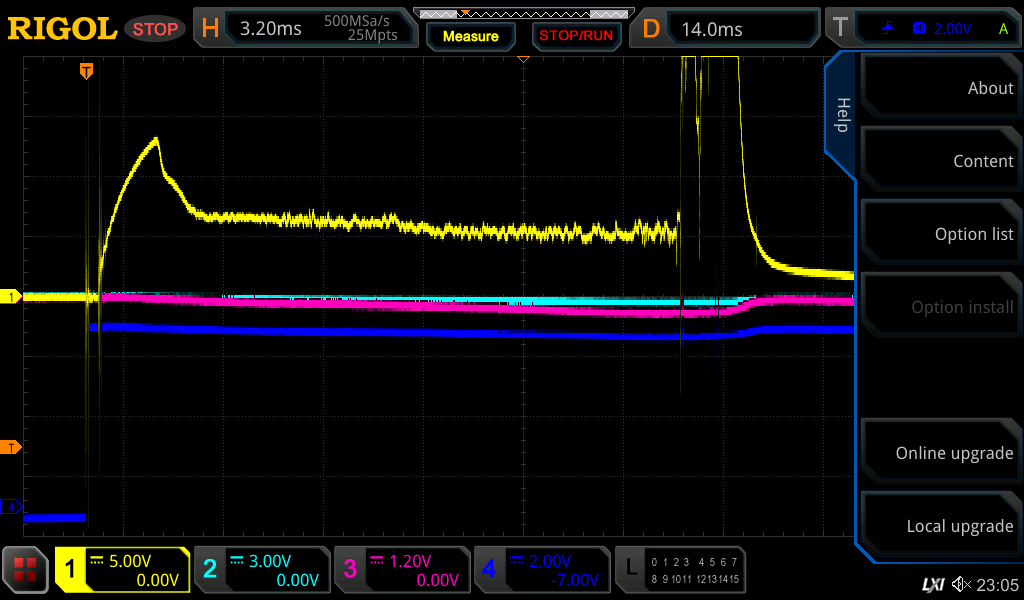Toggle channel 1 with 5.00V scale
The image size is (1024, 600).
coord(123,570)
